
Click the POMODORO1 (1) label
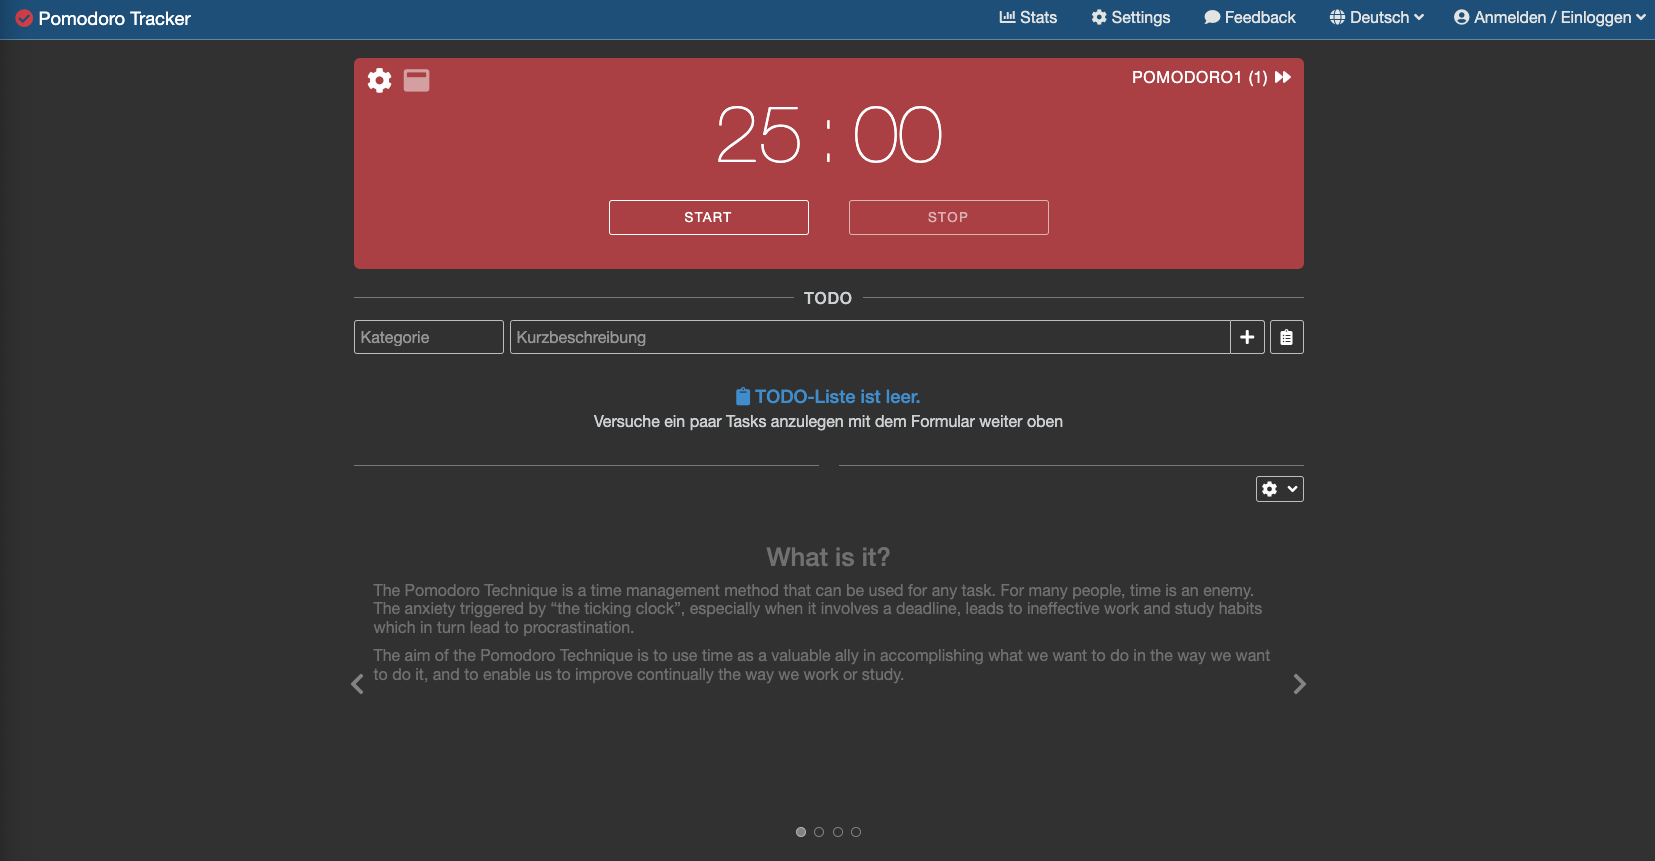1200,77
